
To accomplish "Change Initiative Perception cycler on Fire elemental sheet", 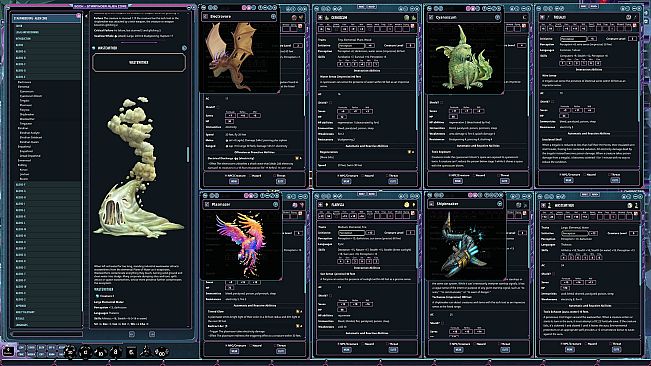I will 351,232.
